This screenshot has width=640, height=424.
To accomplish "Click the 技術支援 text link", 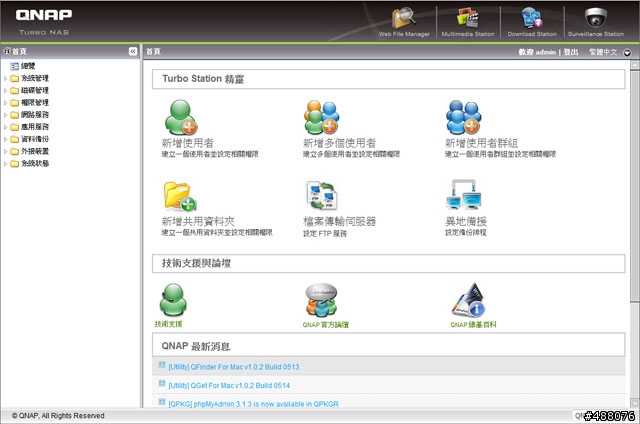I will (x=168, y=324).
